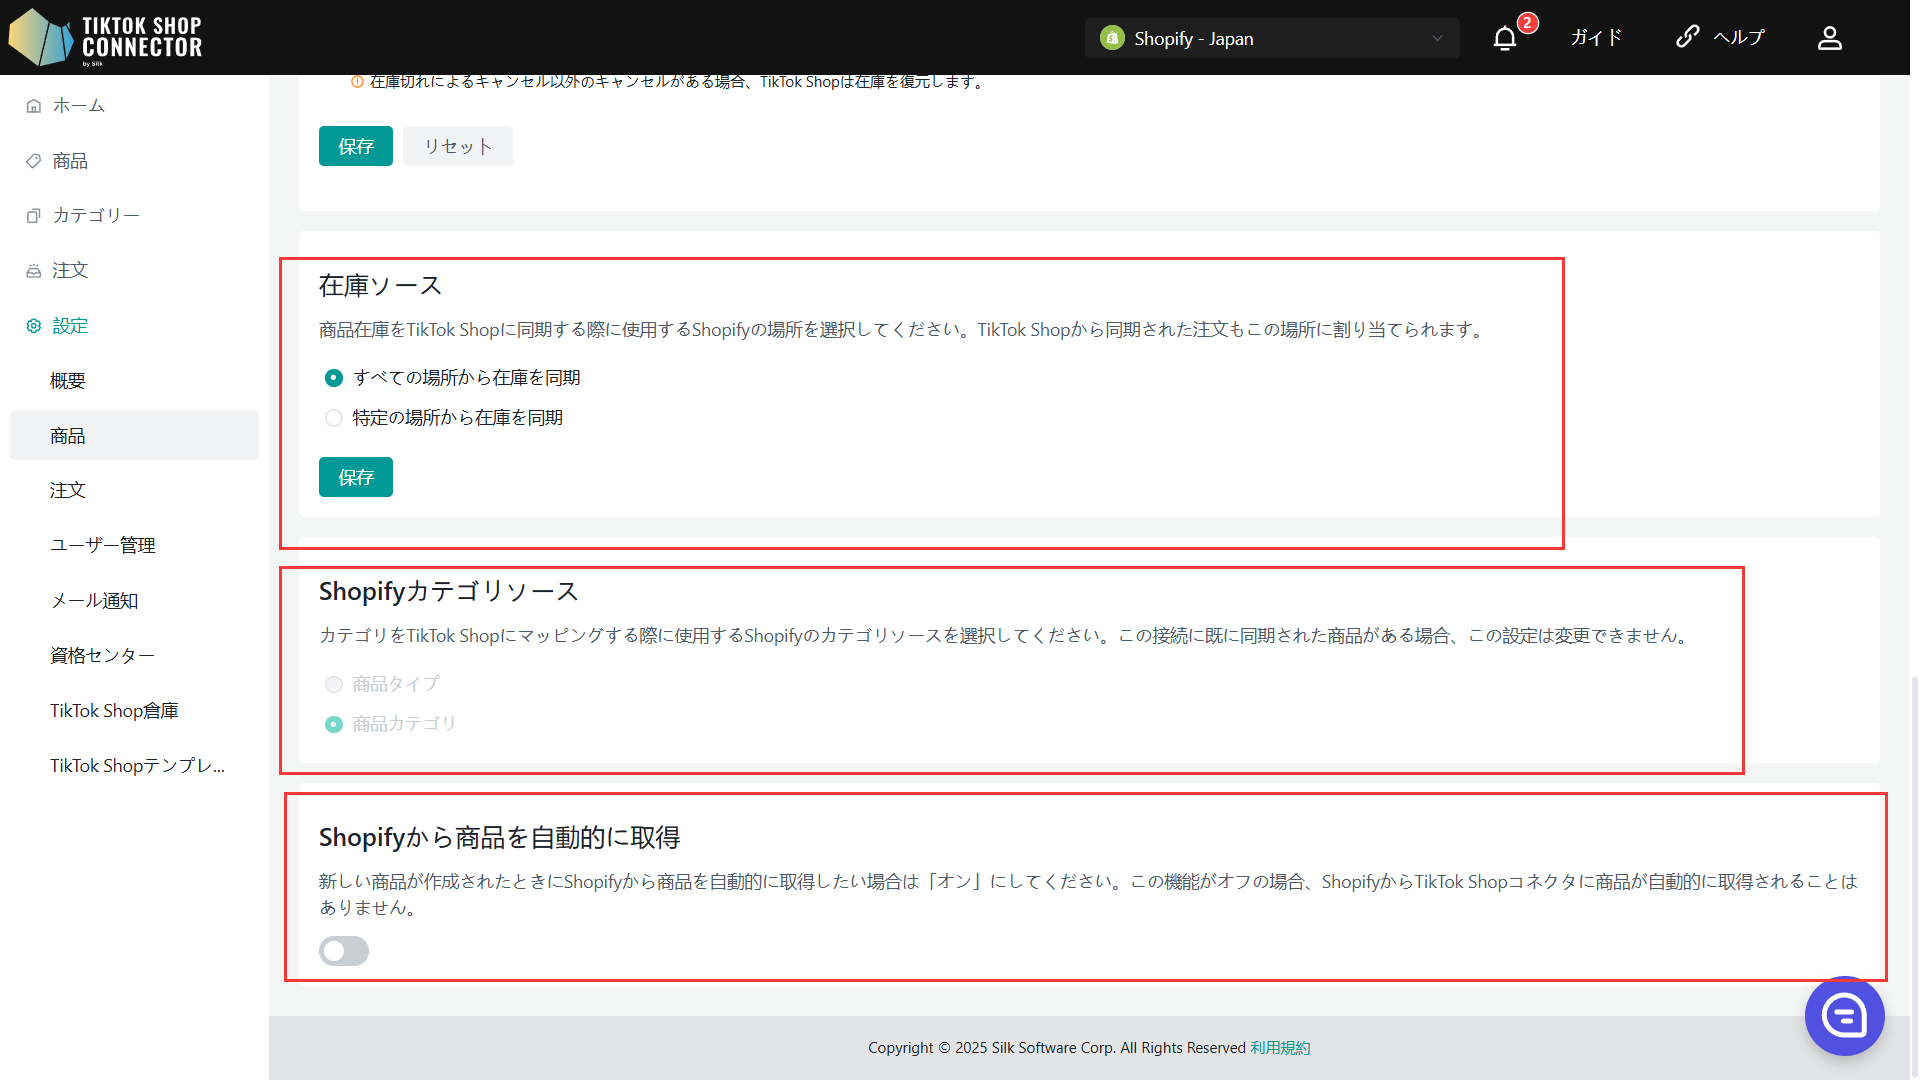This screenshot has width=1920, height=1080.
Task: Open the notifications bell icon
Action: click(1505, 38)
